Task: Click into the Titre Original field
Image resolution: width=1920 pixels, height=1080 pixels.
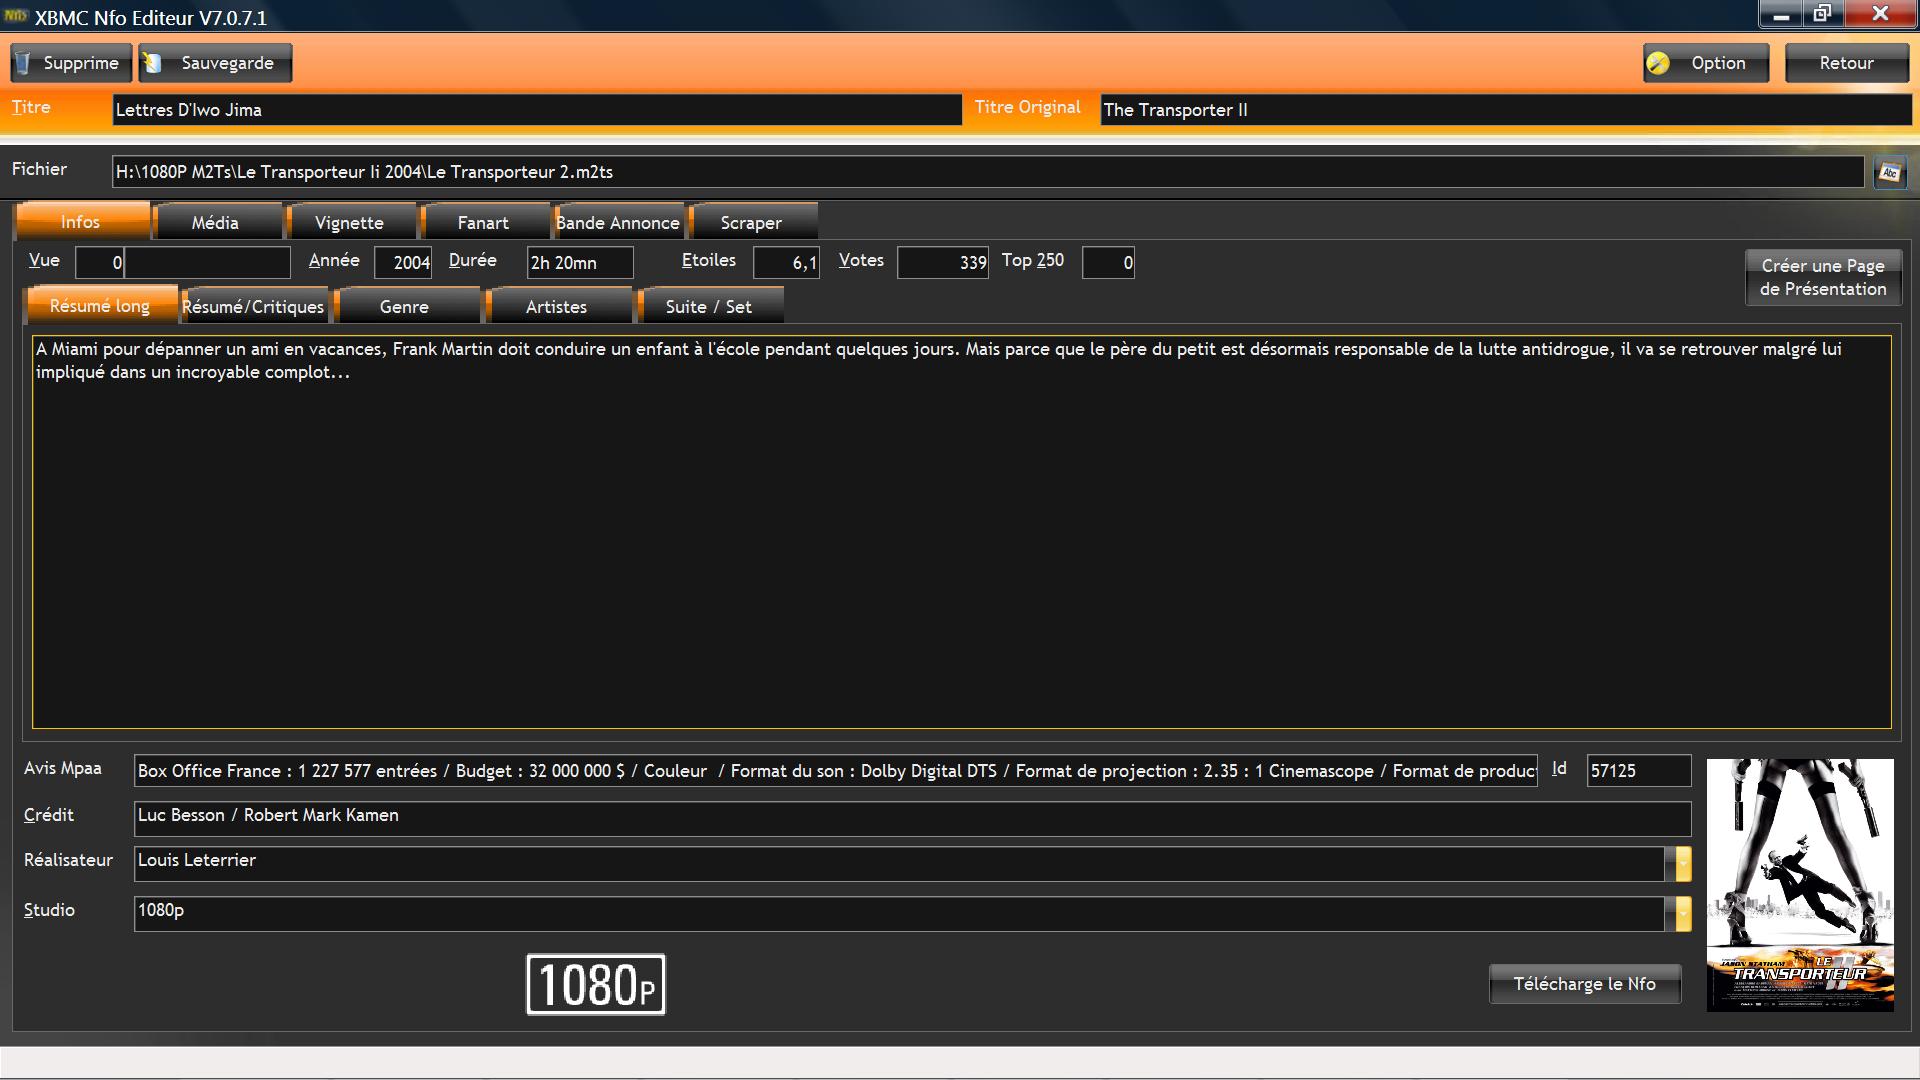Action: (1504, 110)
